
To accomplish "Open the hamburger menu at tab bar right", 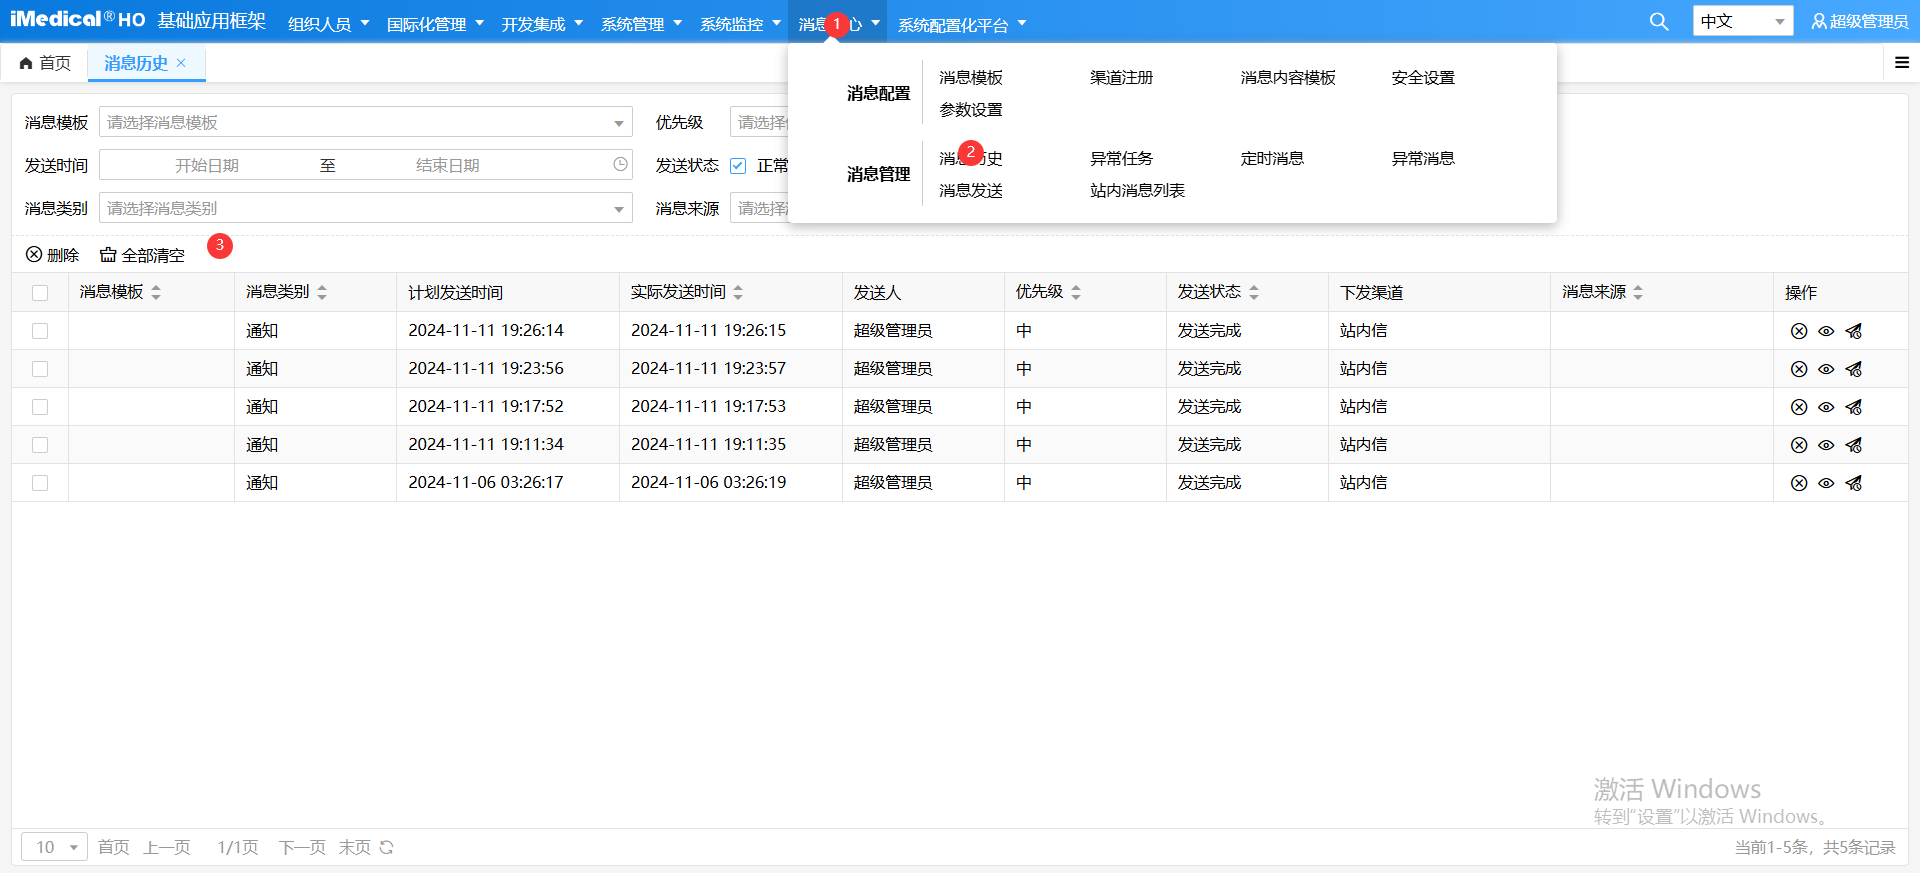I will [1901, 63].
